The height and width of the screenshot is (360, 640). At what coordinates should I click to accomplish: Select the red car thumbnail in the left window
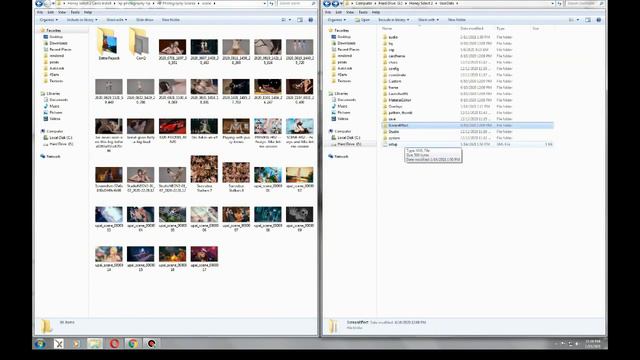[x=172, y=127]
